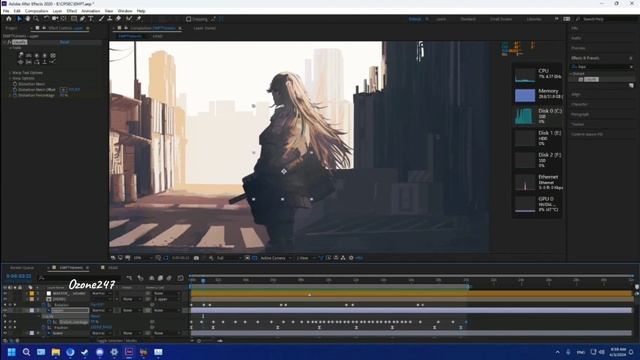Click the orange label swatch of MASTER layer
Screen dimensions: 640x360
(32, 293)
